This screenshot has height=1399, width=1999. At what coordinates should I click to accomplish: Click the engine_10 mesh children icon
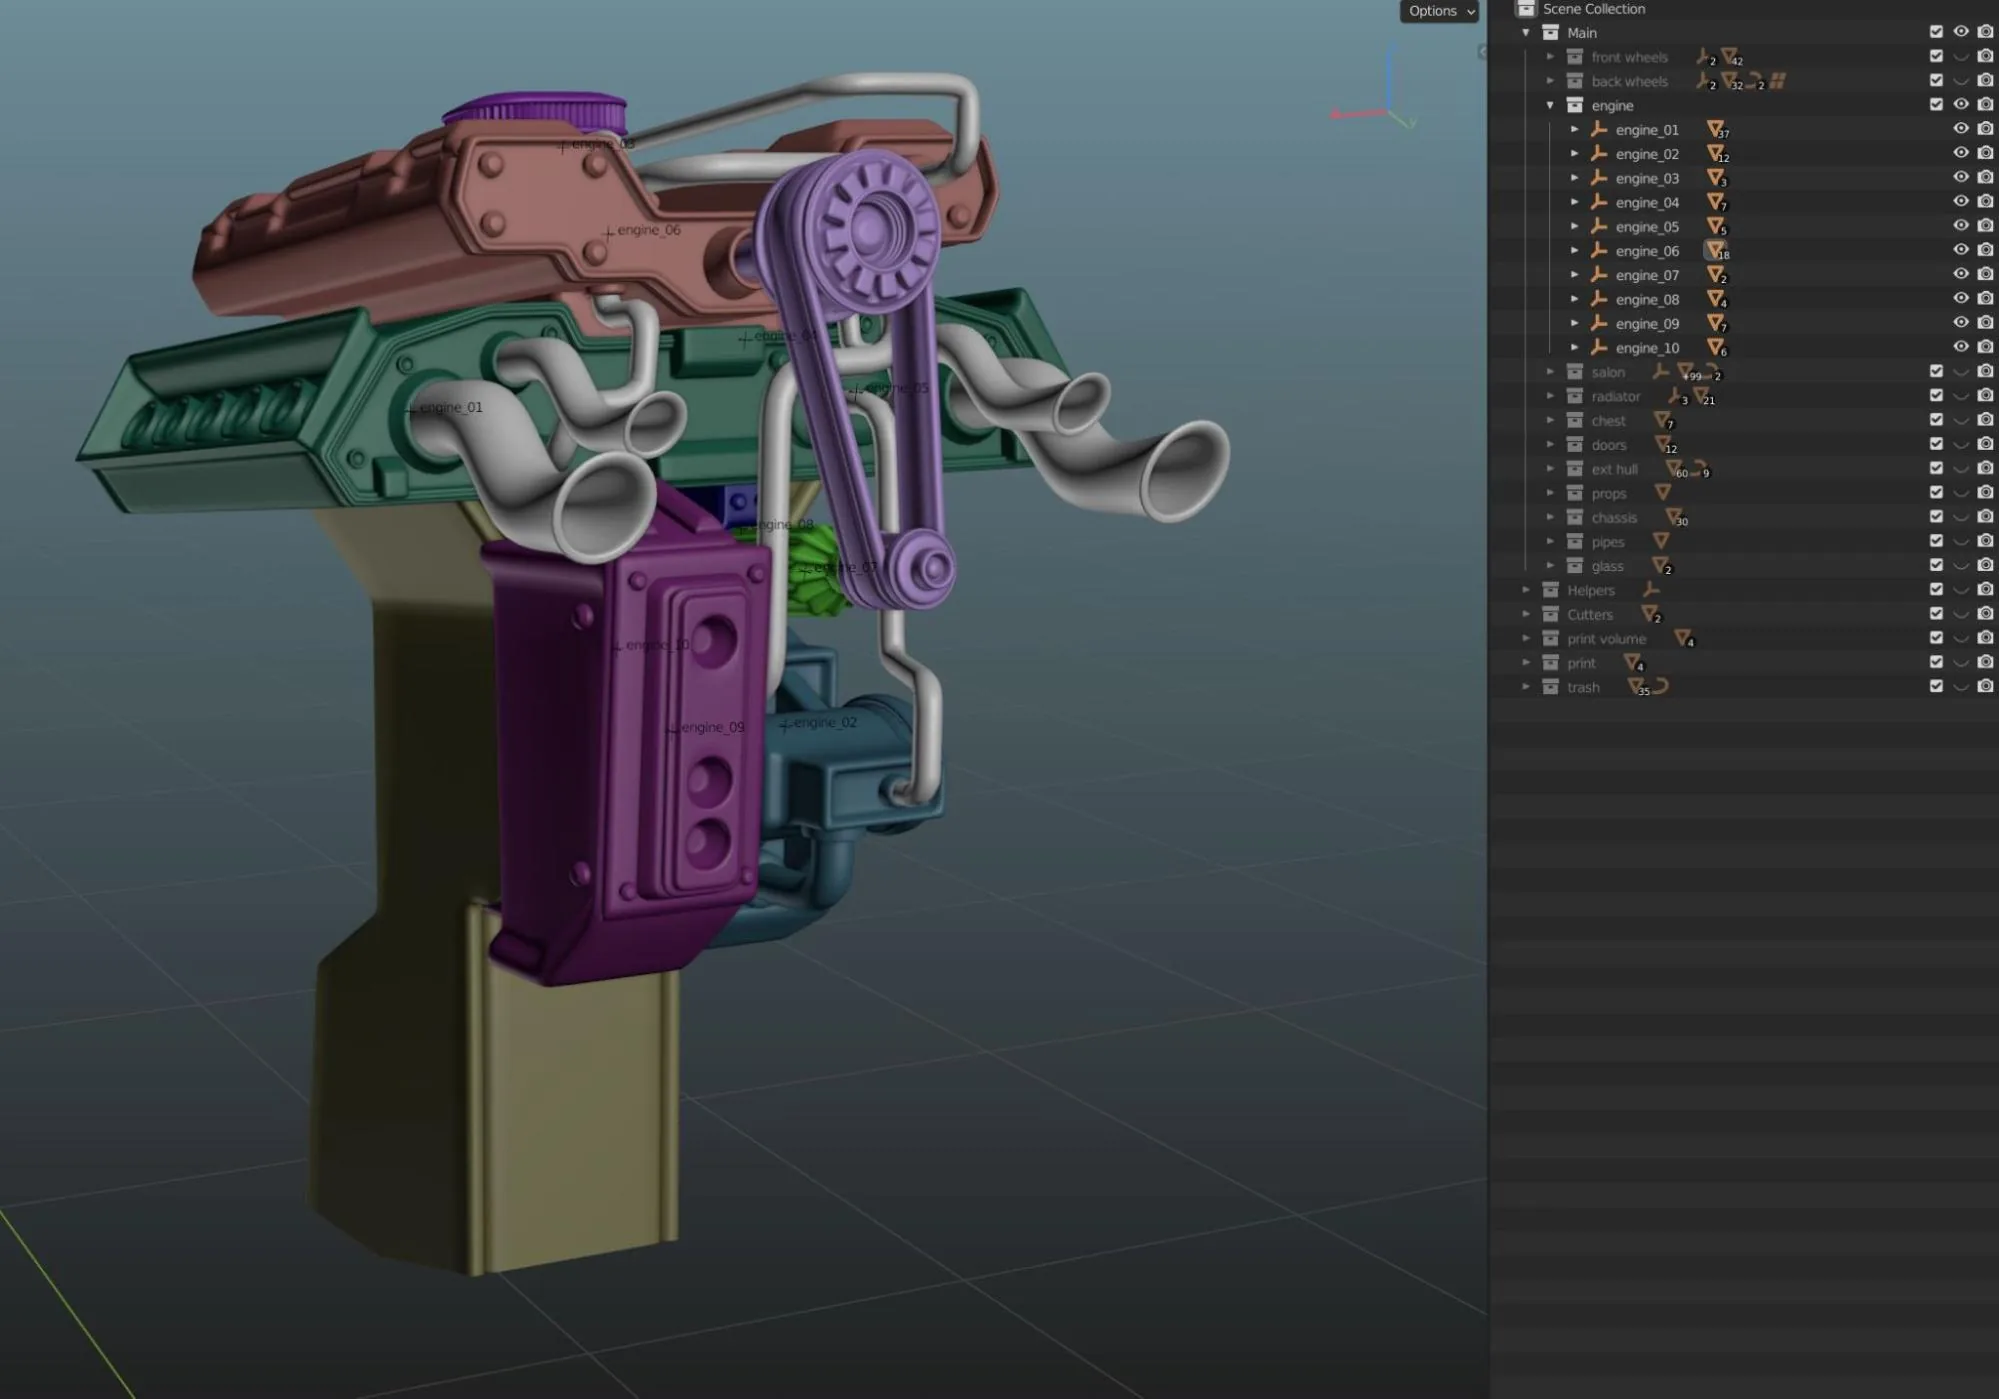pos(1716,347)
